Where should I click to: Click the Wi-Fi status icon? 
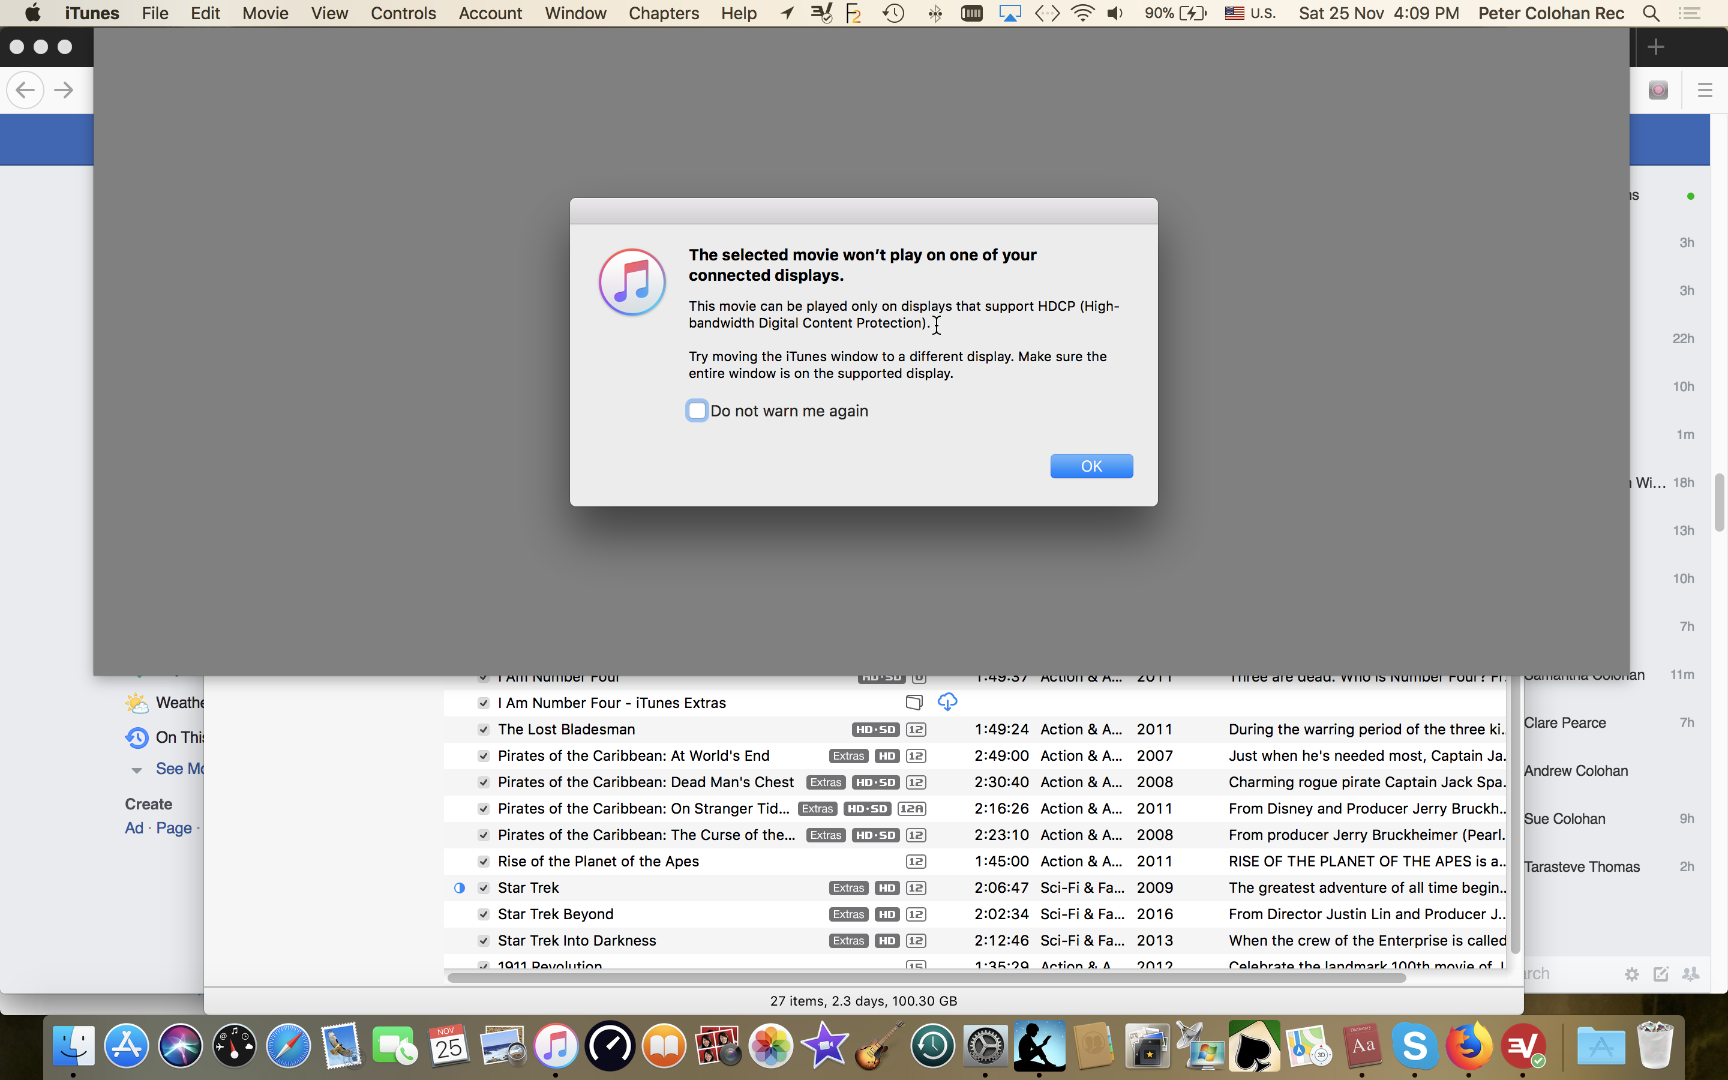point(1082,13)
